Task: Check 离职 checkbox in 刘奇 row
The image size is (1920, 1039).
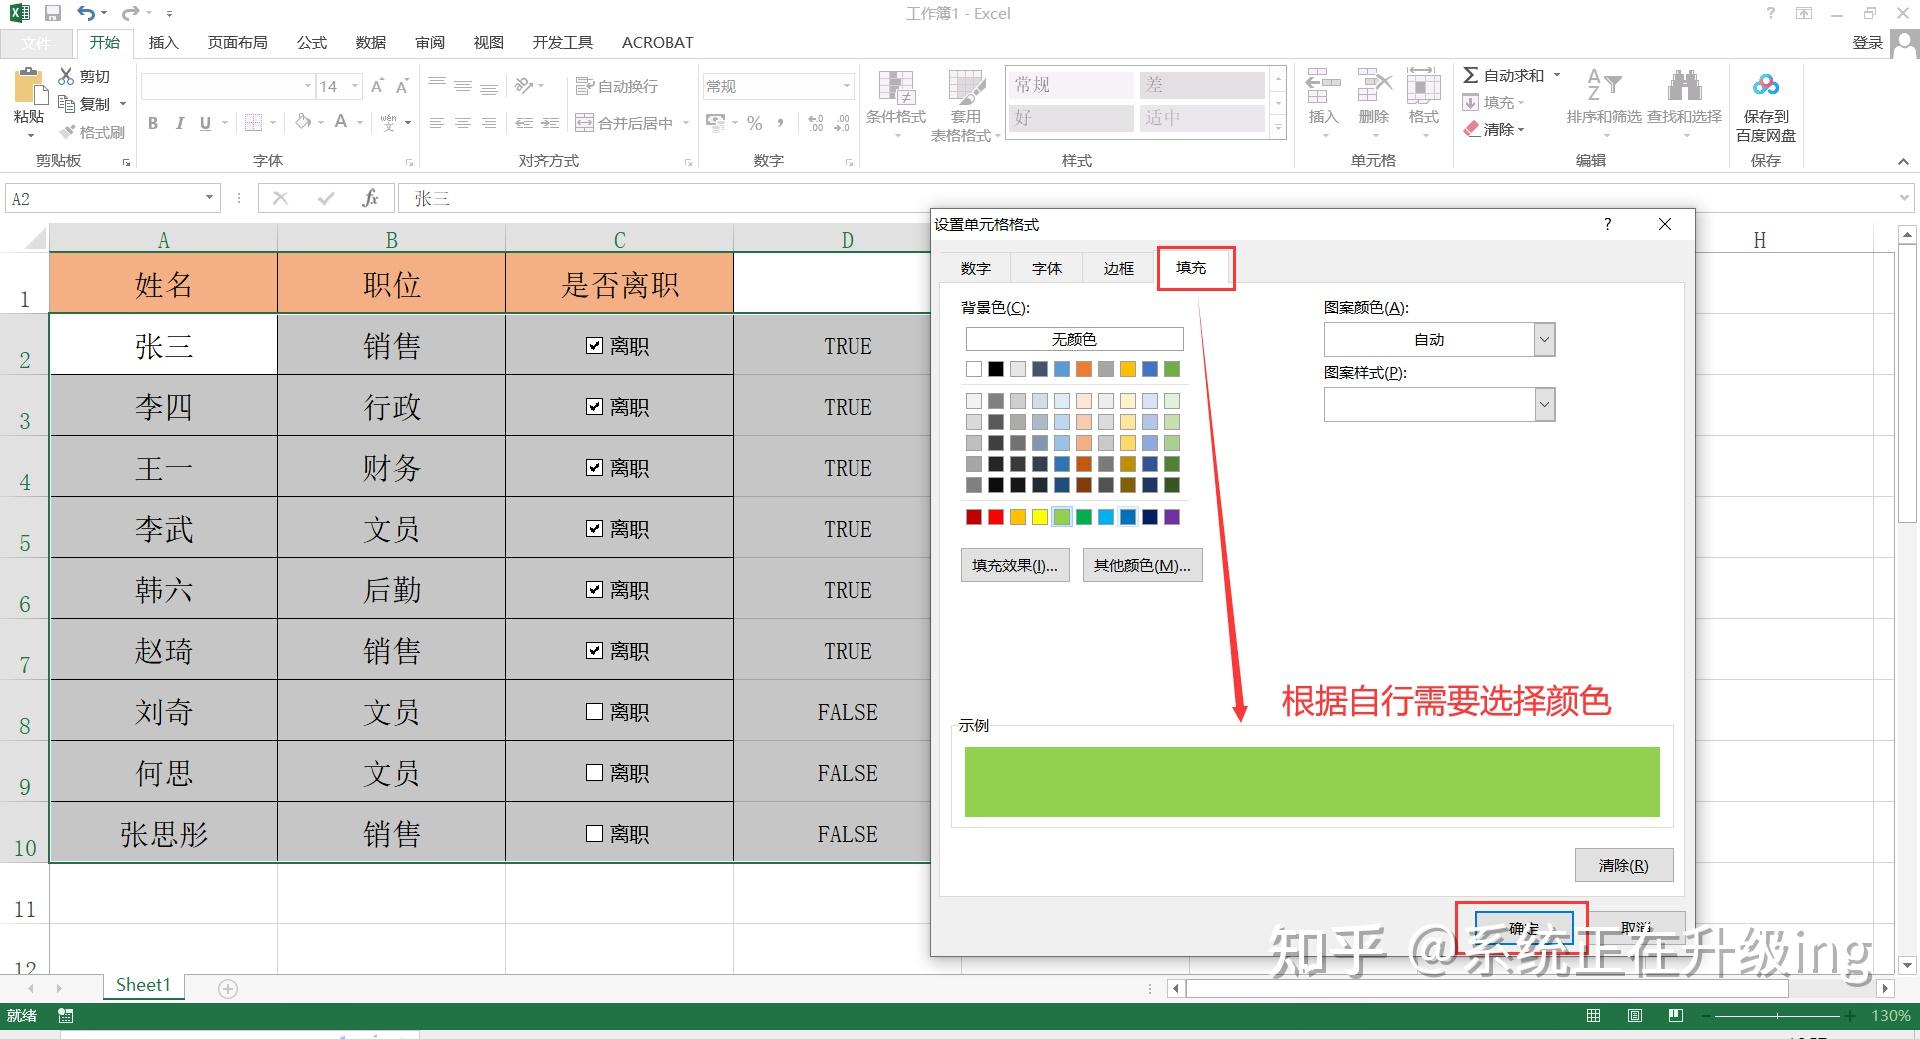Action: point(594,712)
